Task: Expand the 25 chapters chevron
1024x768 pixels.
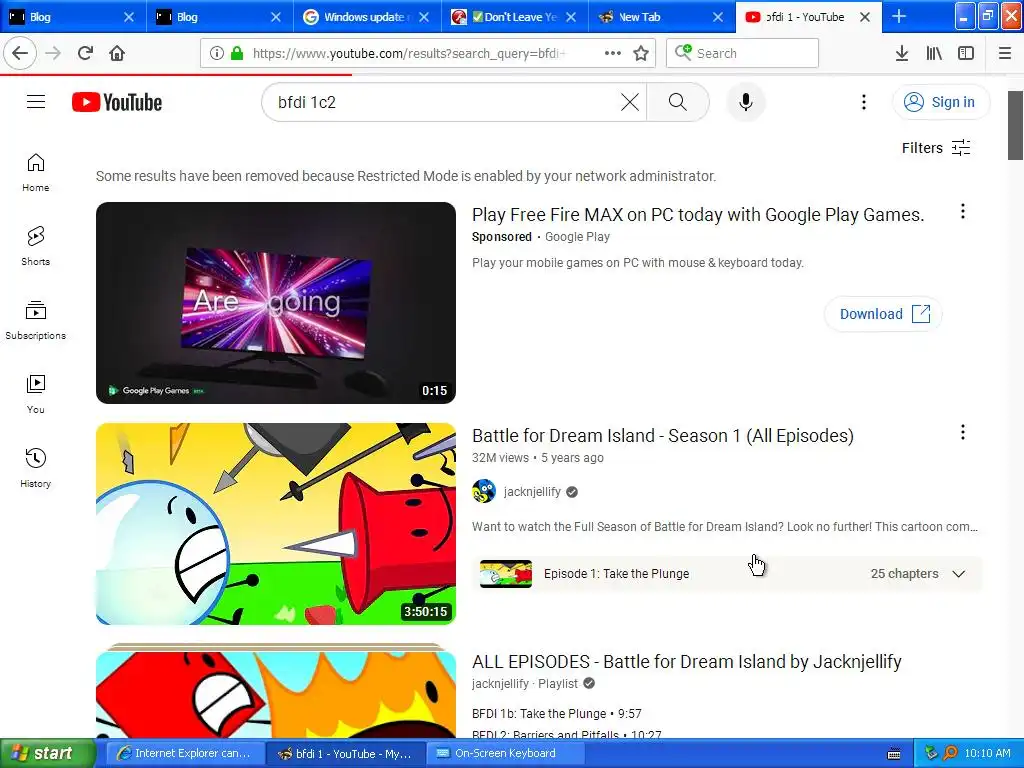Action: 959,573
